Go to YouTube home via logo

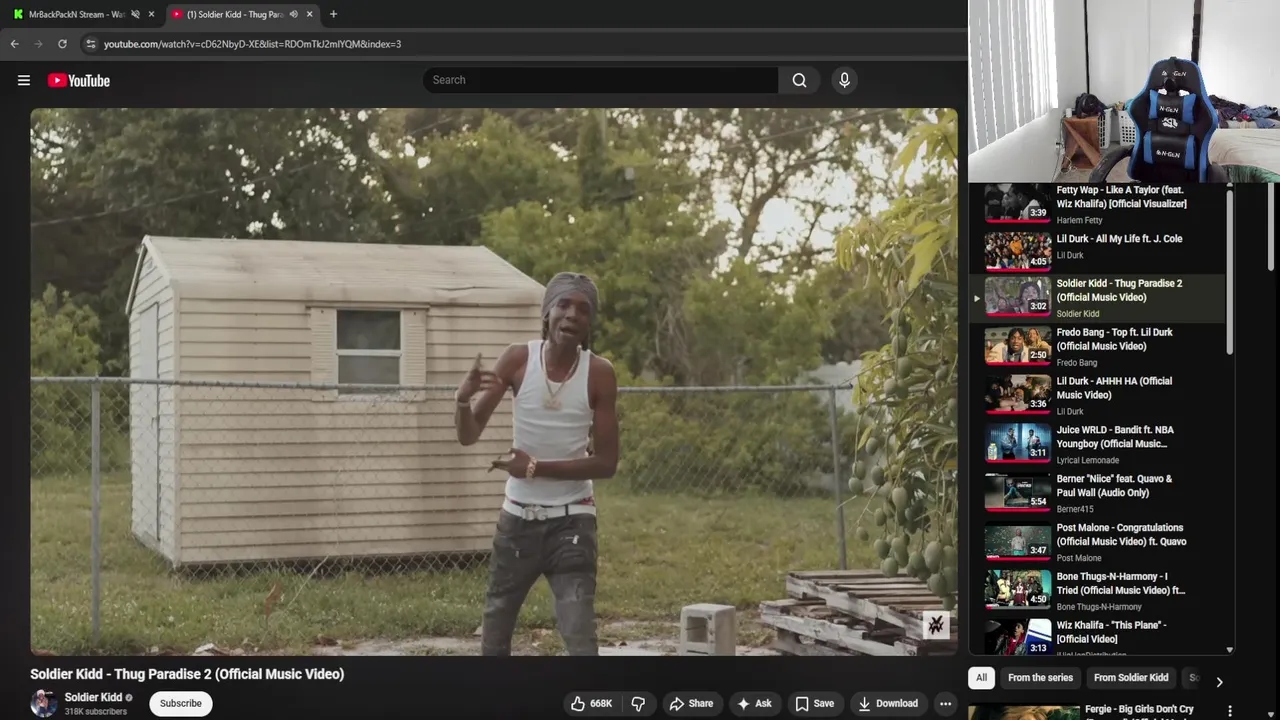(x=79, y=80)
